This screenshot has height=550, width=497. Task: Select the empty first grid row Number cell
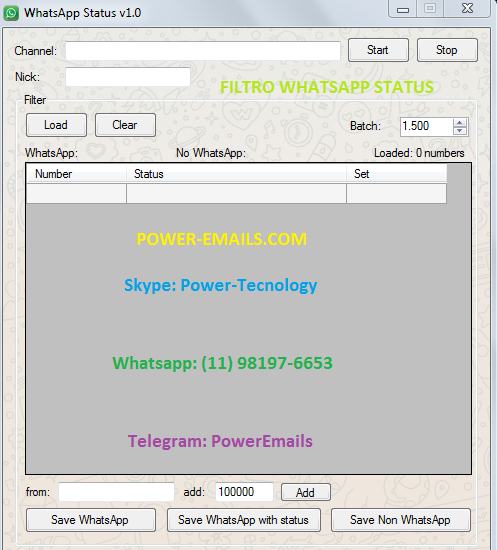[76, 193]
